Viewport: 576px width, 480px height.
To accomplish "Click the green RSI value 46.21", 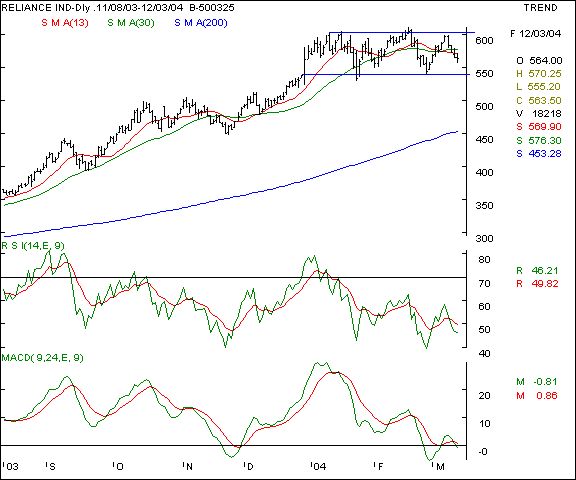I will tap(545, 271).
